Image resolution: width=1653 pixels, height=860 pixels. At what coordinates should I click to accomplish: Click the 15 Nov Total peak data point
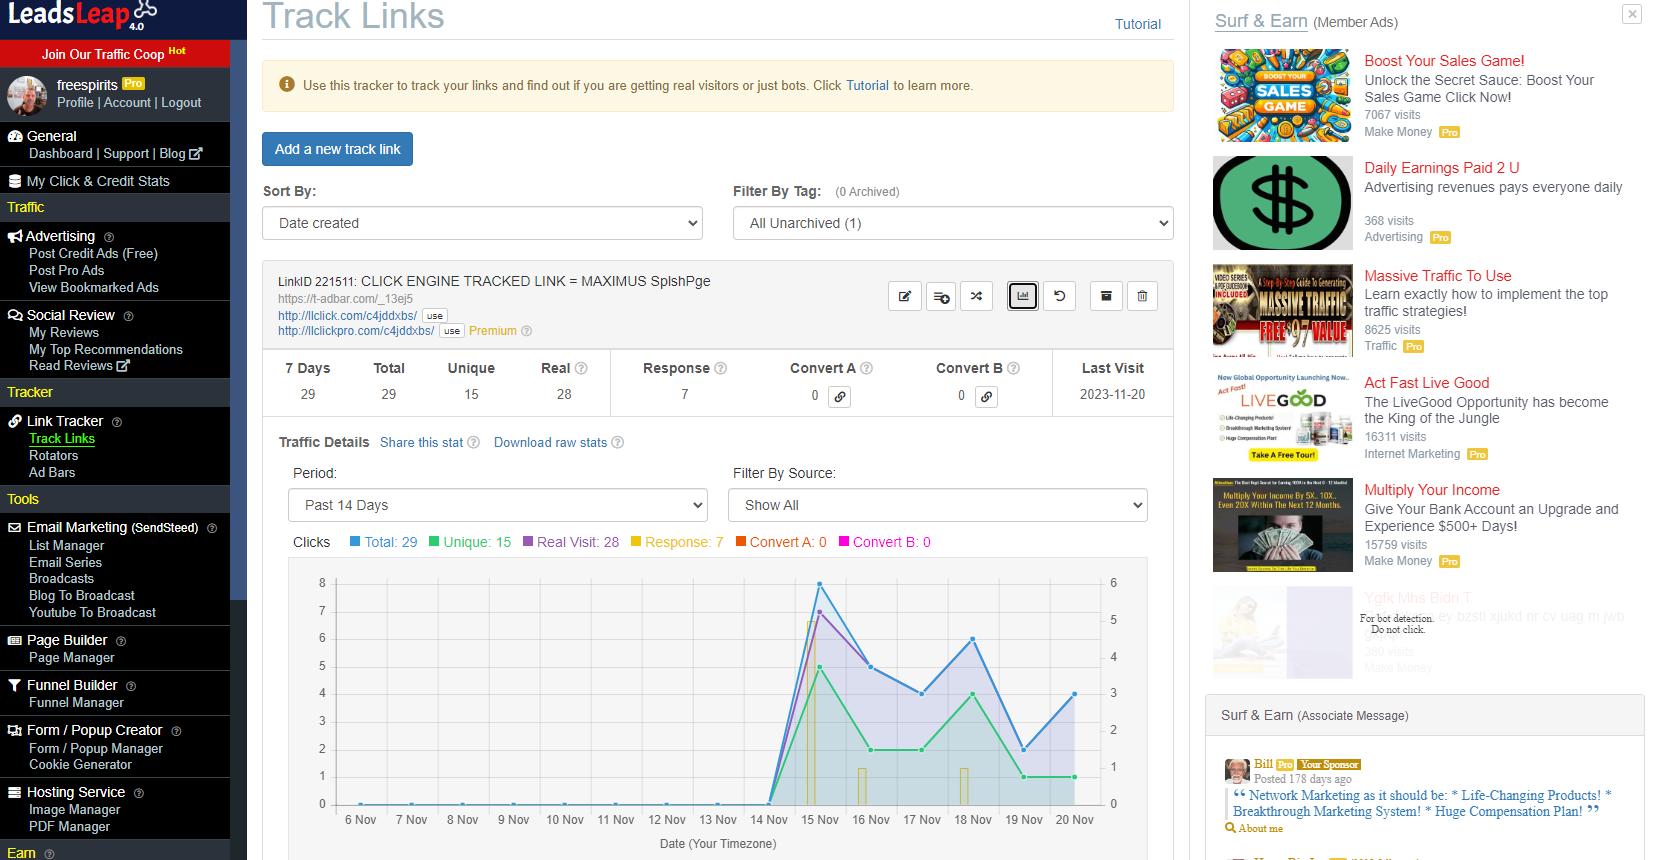(x=819, y=584)
